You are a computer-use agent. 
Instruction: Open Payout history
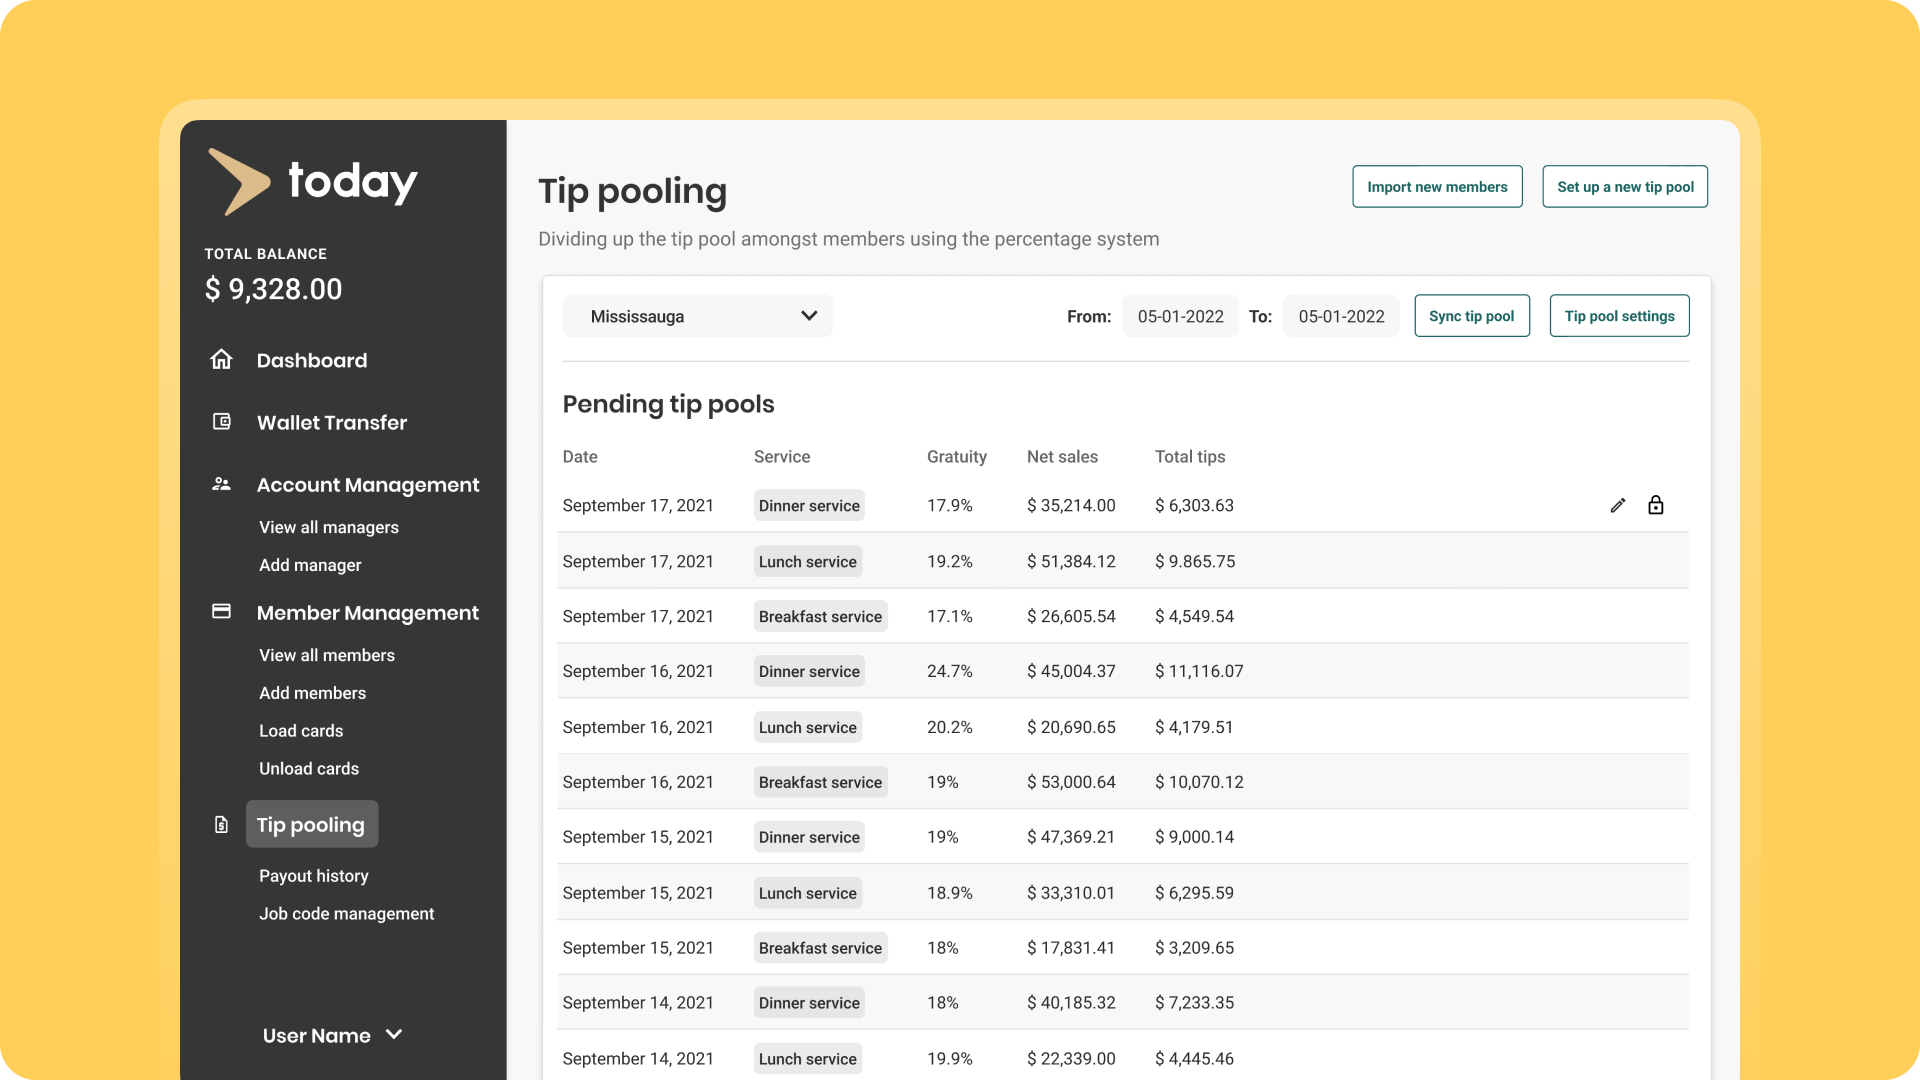pos(313,876)
